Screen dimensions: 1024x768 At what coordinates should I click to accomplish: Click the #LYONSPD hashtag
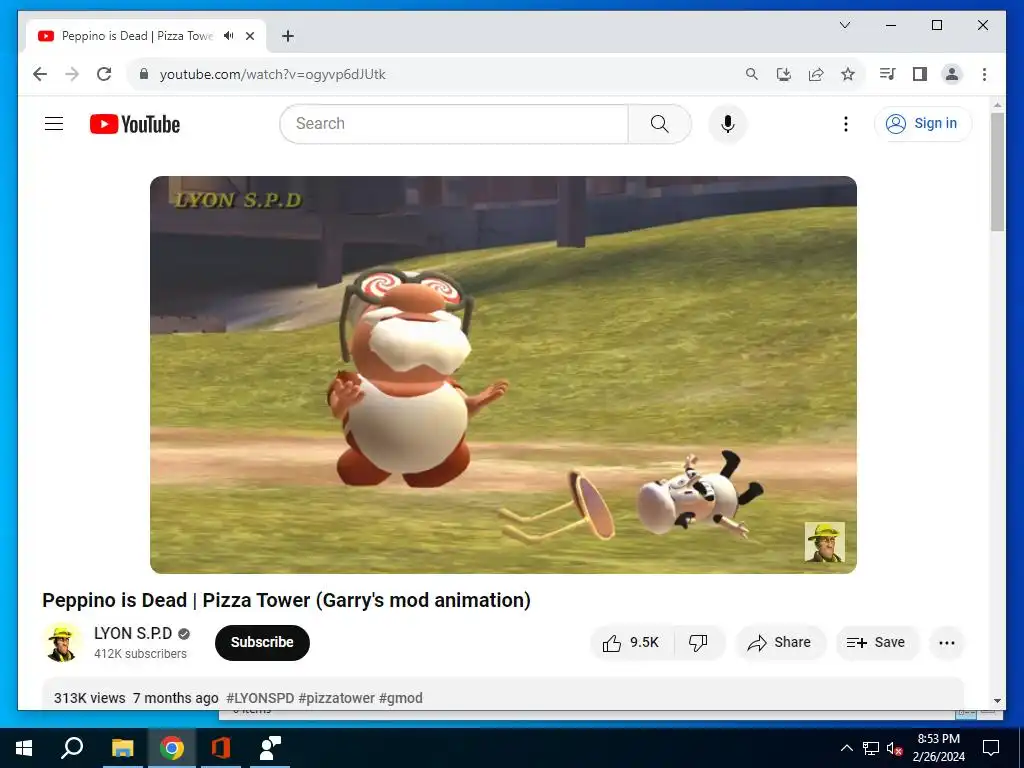pyautogui.click(x=260, y=698)
